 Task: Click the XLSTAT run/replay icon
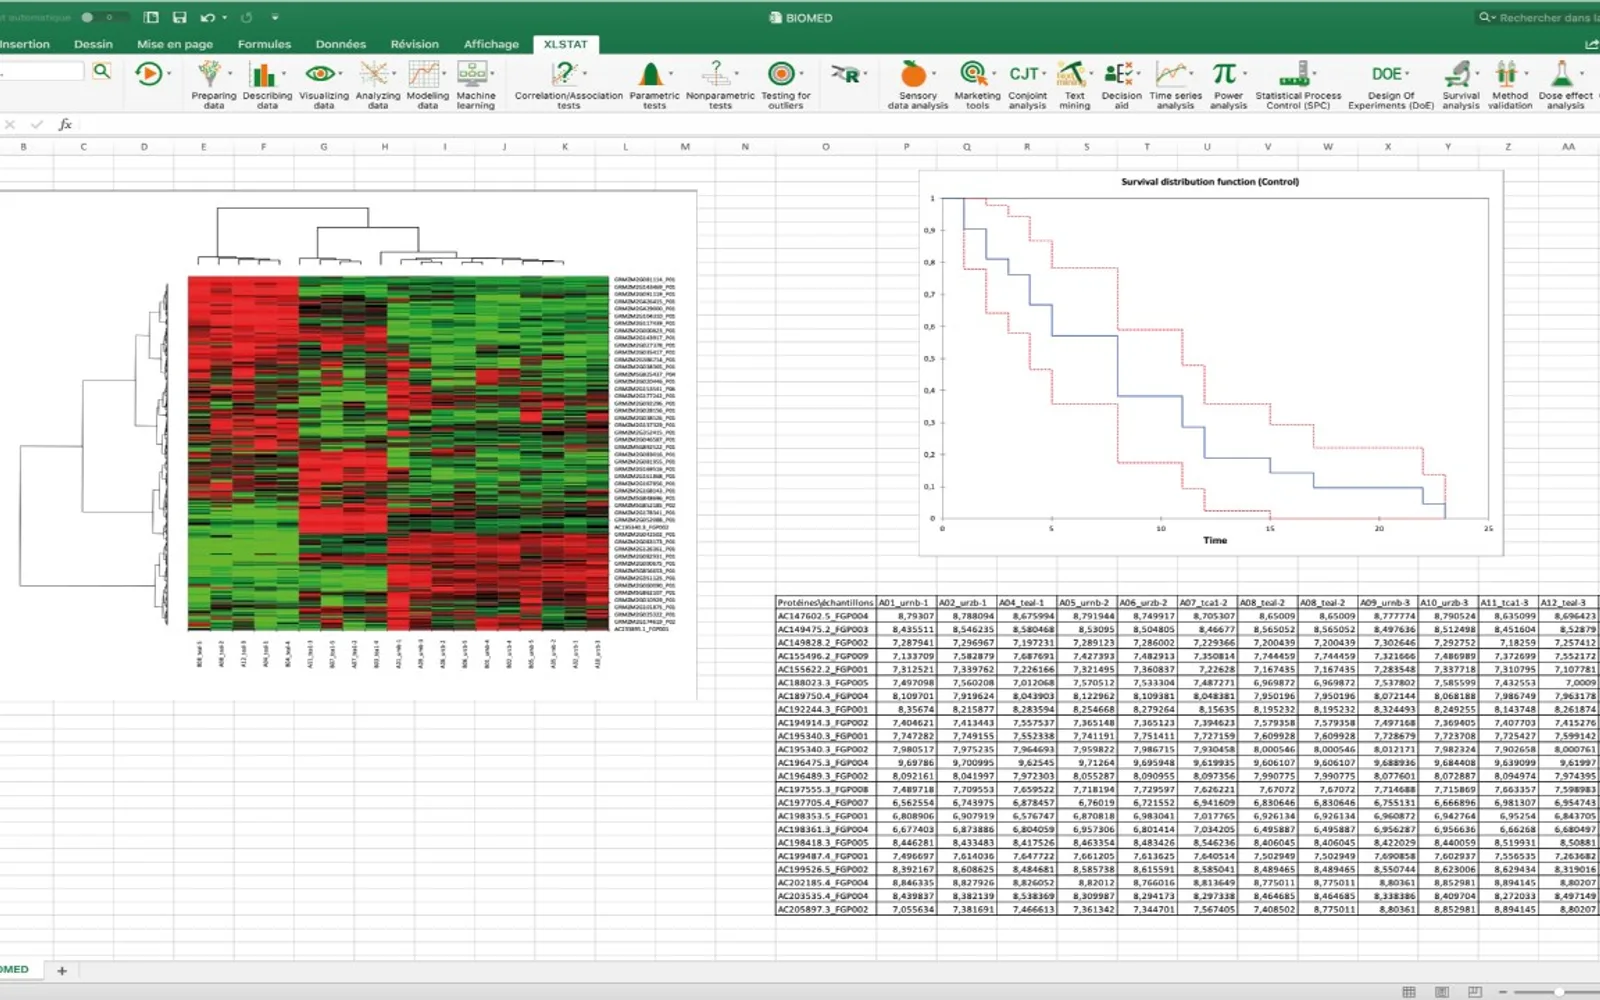point(149,73)
